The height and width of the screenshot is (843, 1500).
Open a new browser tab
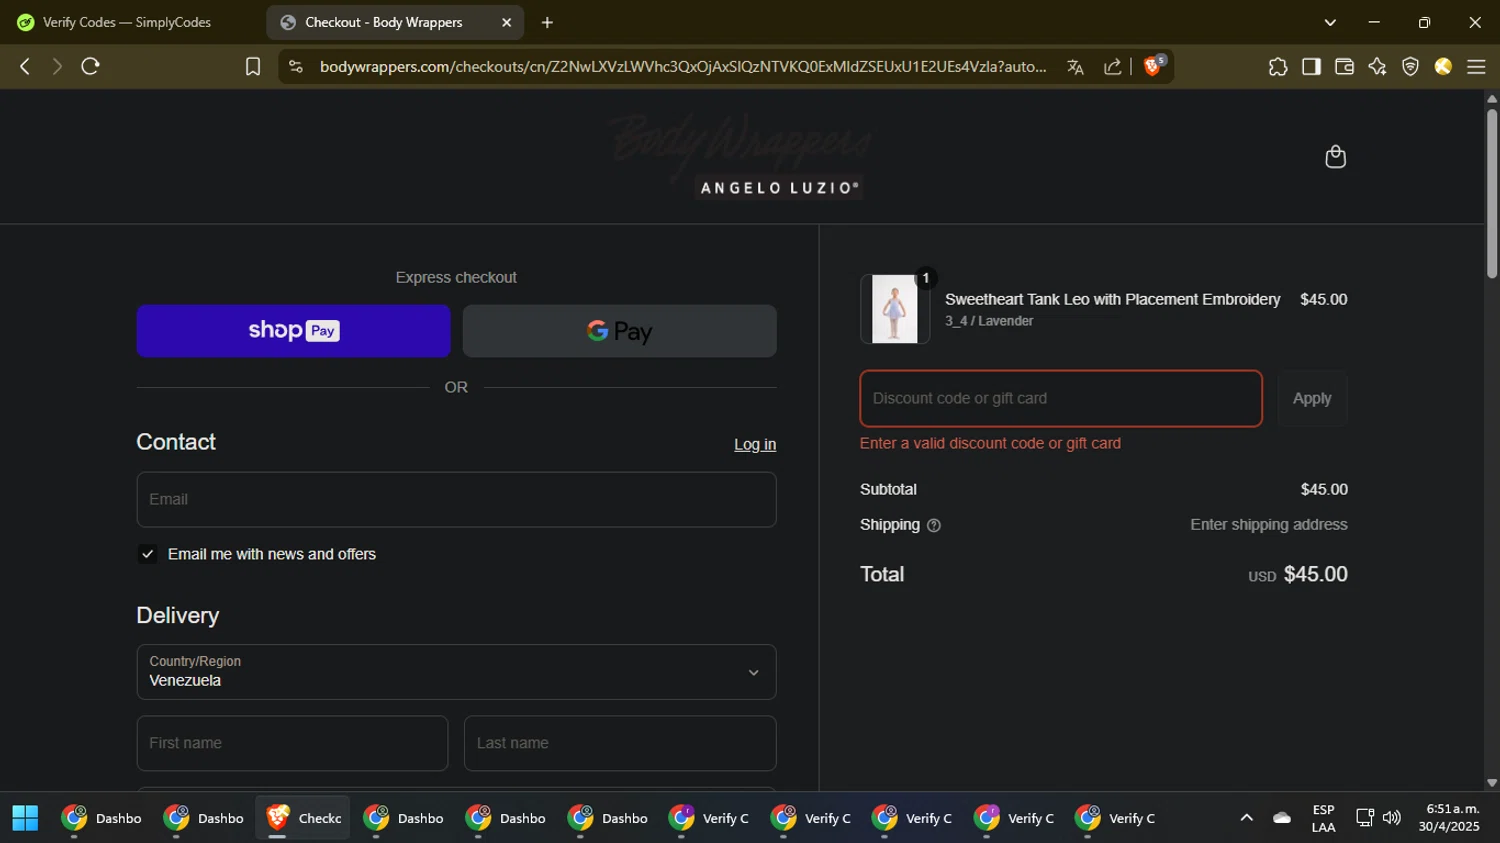(547, 22)
